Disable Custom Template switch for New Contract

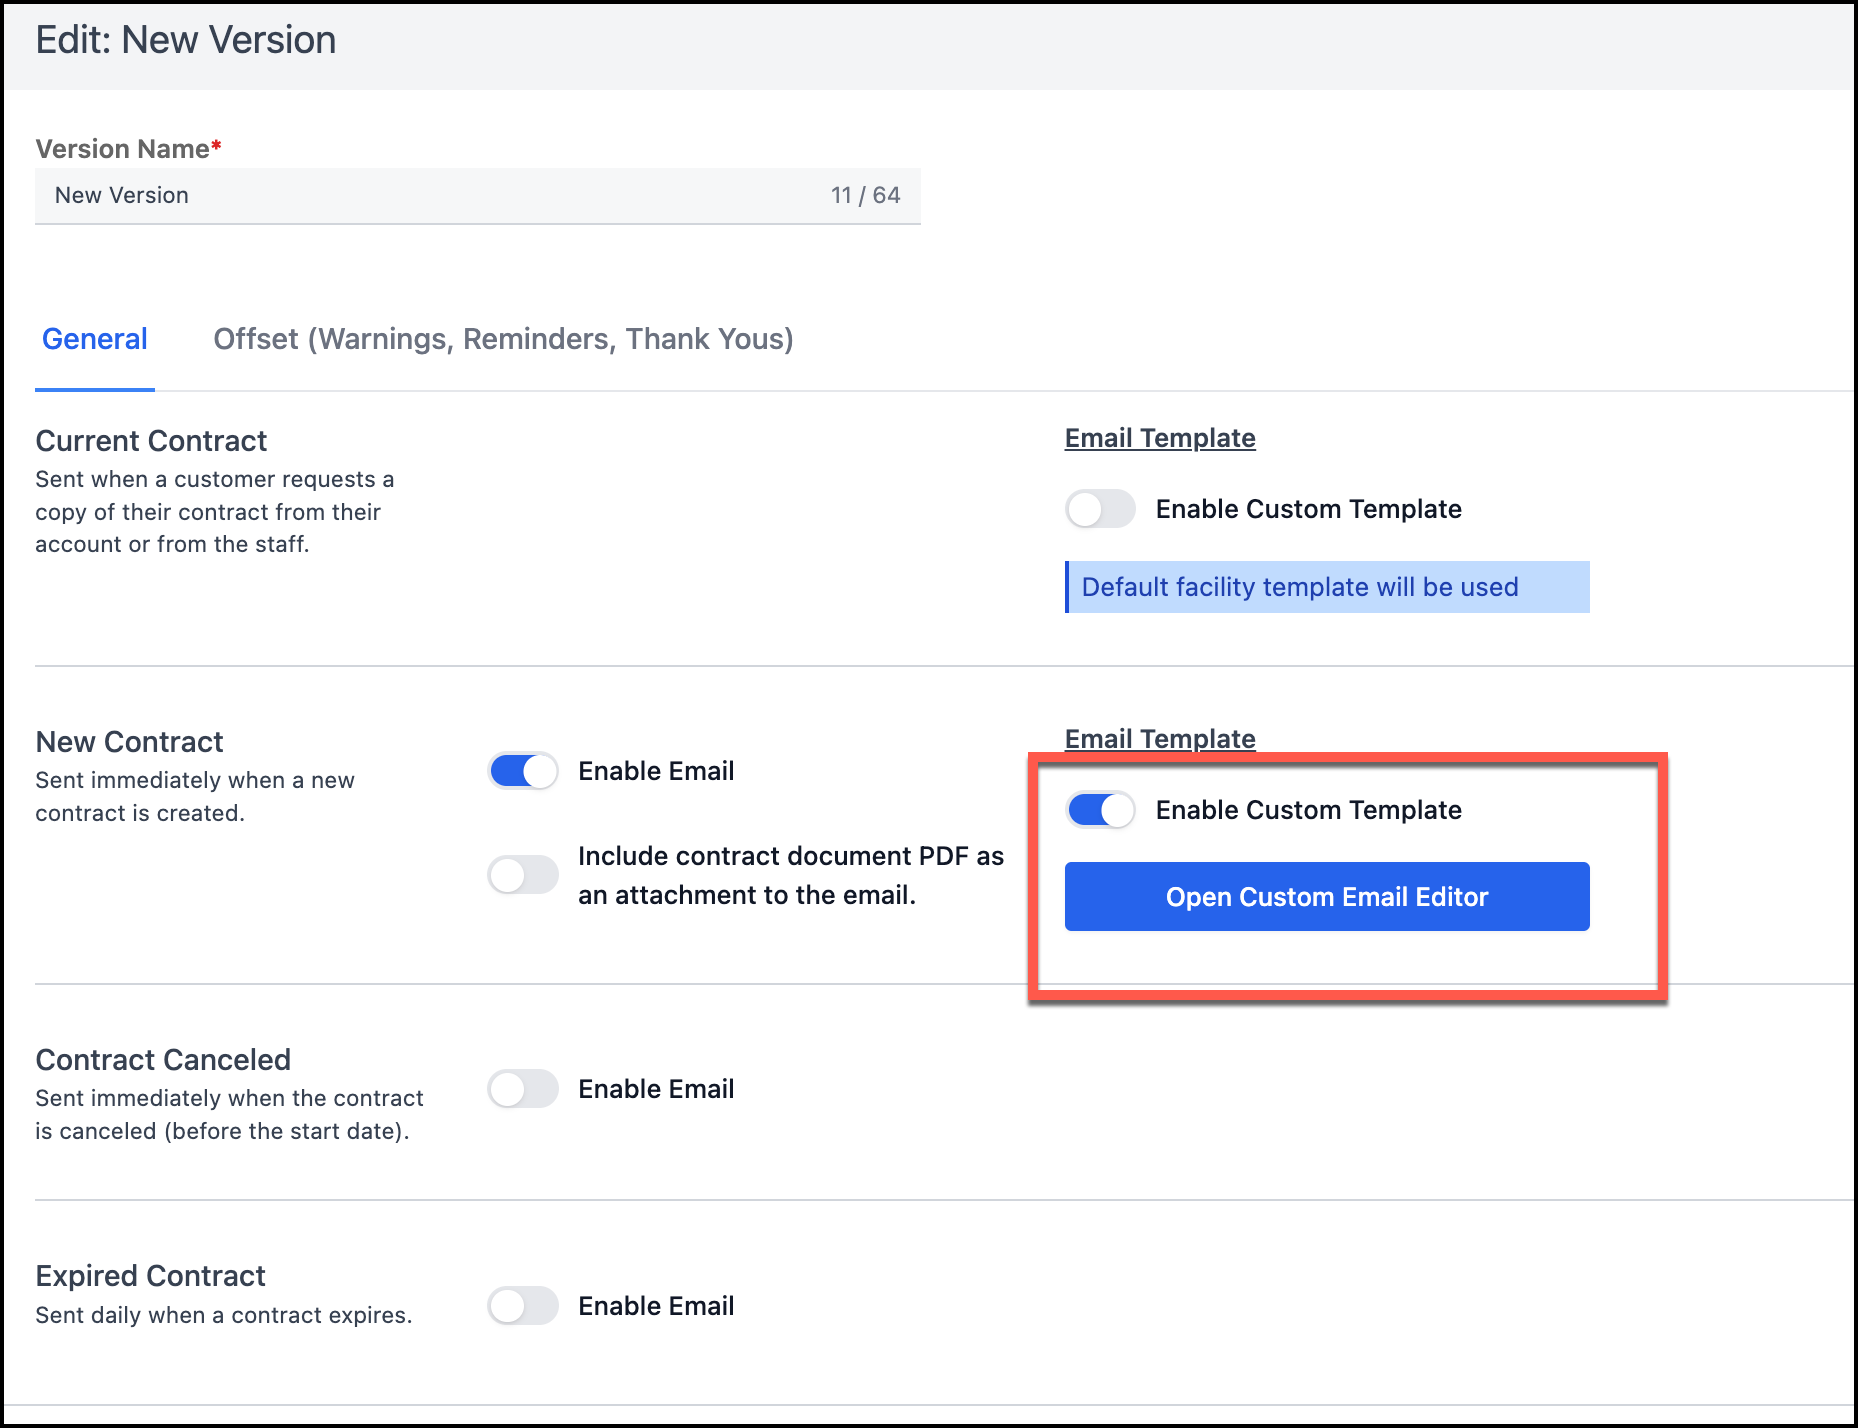click(x=1100, y=810)
